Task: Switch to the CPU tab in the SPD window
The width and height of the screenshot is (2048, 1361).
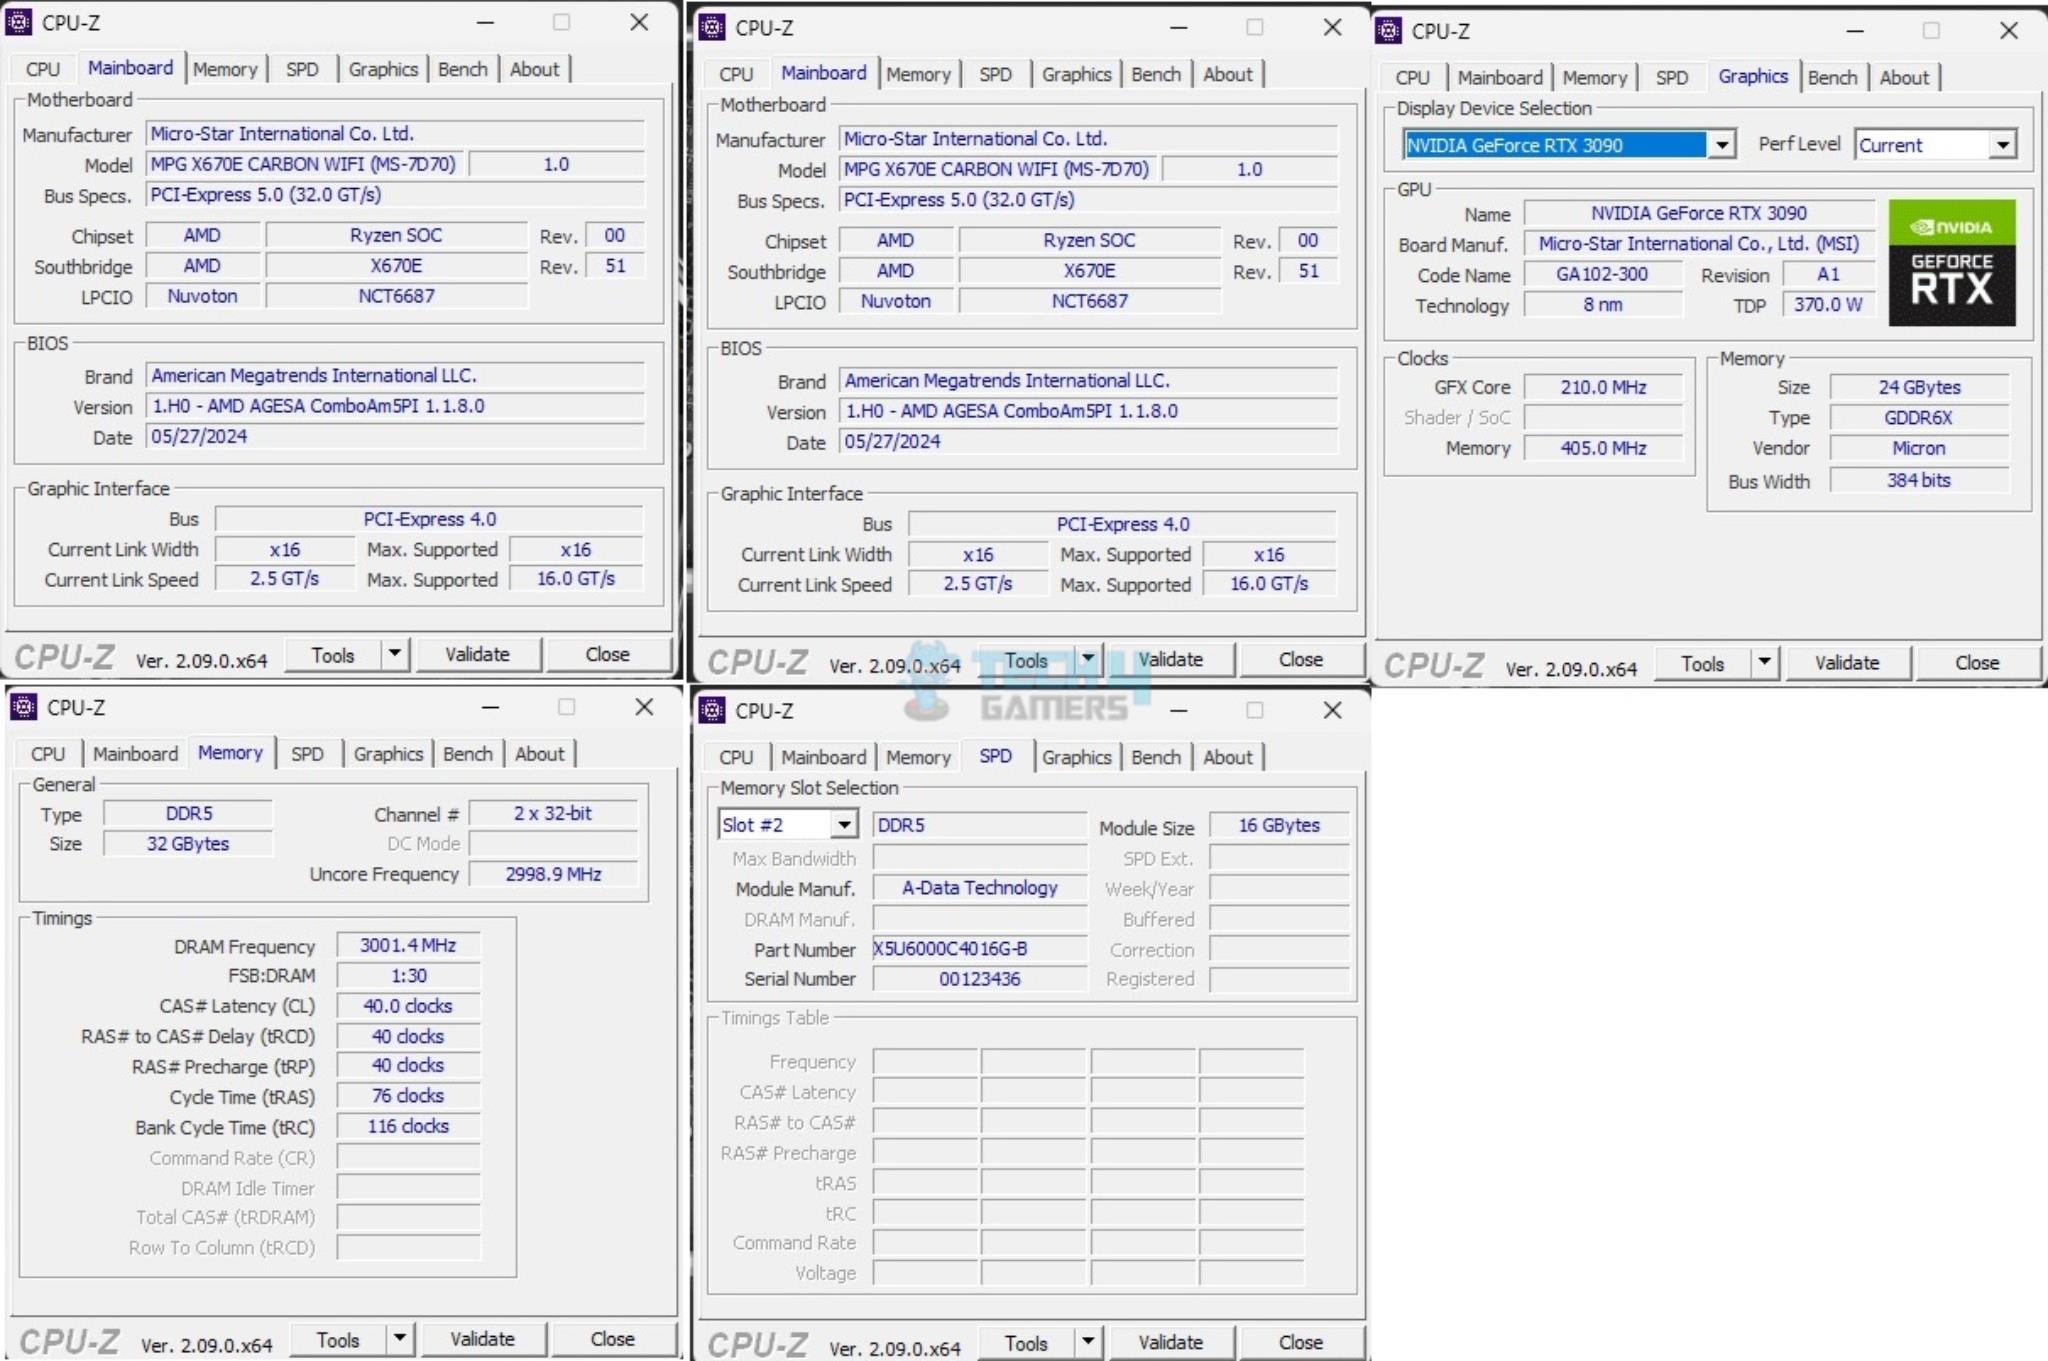Action: click(x=735, y=758)
